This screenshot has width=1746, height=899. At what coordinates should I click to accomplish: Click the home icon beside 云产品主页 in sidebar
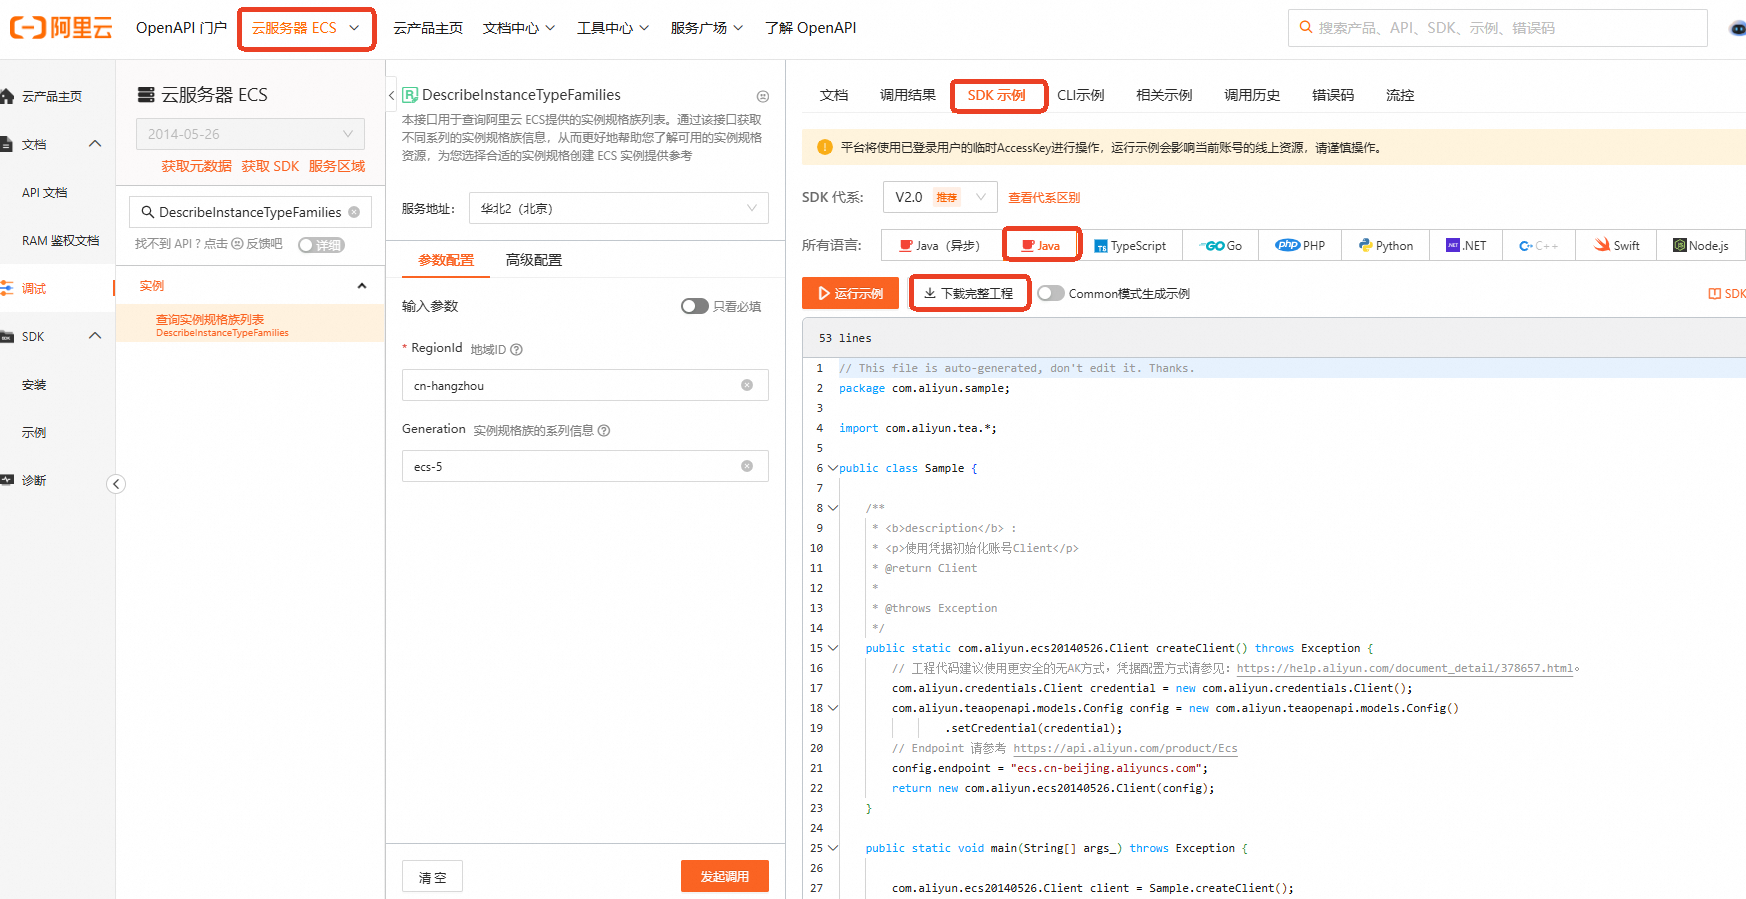[7, 96]
